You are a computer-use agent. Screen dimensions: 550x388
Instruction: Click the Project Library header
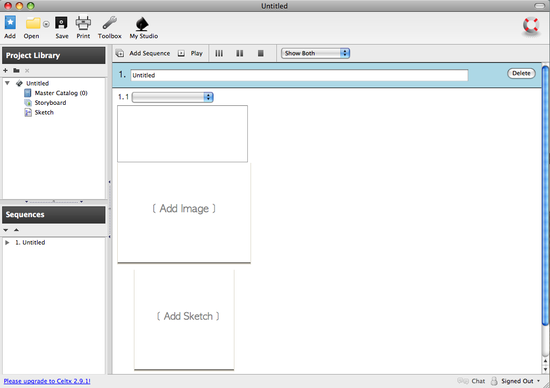(54, 55)
